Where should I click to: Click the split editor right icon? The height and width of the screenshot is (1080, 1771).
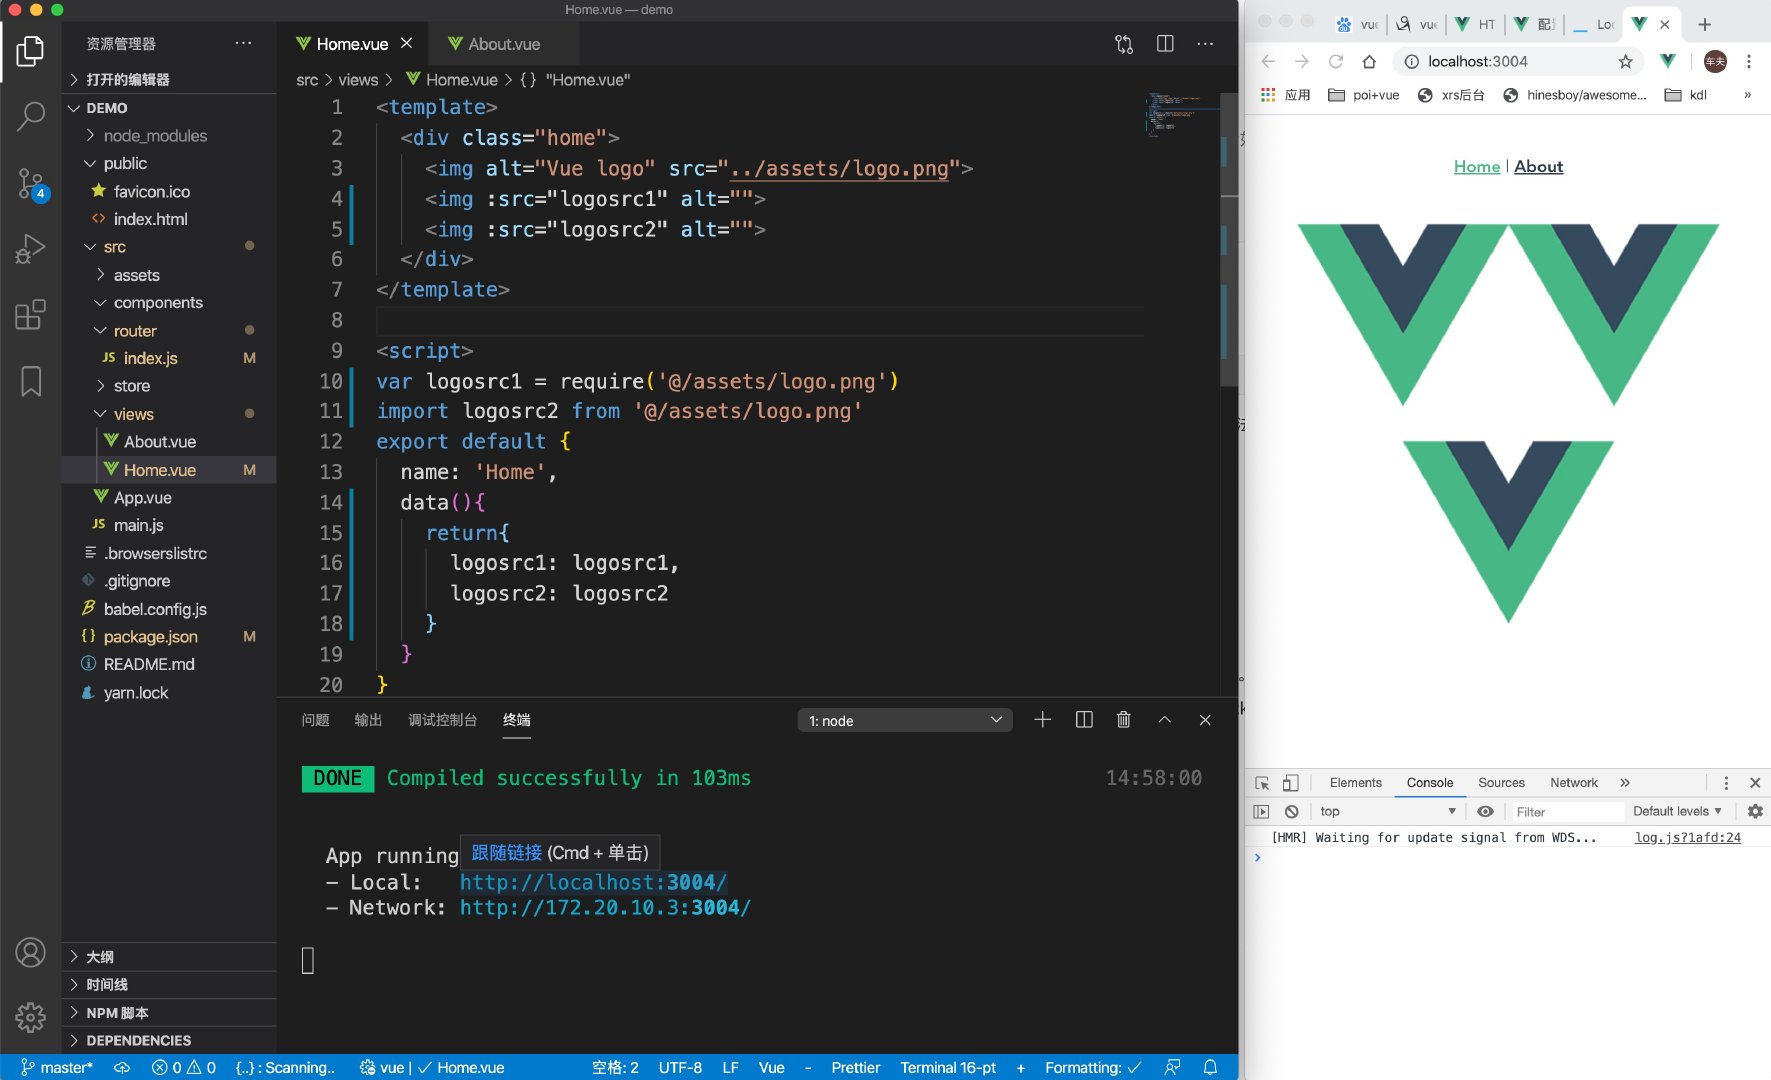click(1165, 44)
